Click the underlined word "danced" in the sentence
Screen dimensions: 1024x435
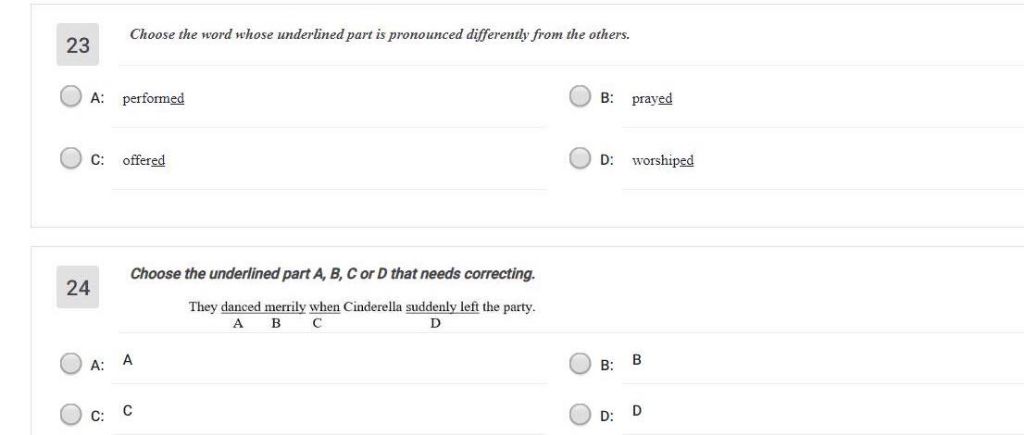tap(239, 307)
